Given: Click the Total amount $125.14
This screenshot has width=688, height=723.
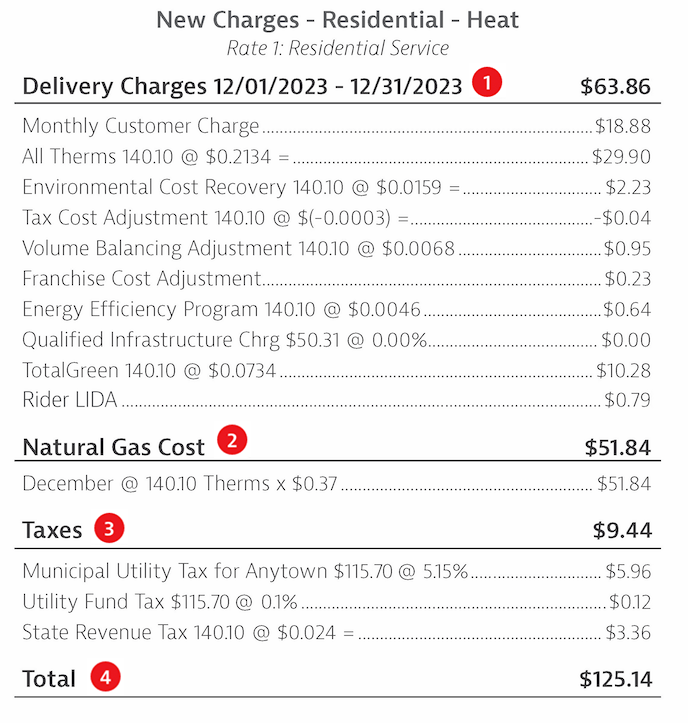Looking at the screenshot, I should 616,679.
